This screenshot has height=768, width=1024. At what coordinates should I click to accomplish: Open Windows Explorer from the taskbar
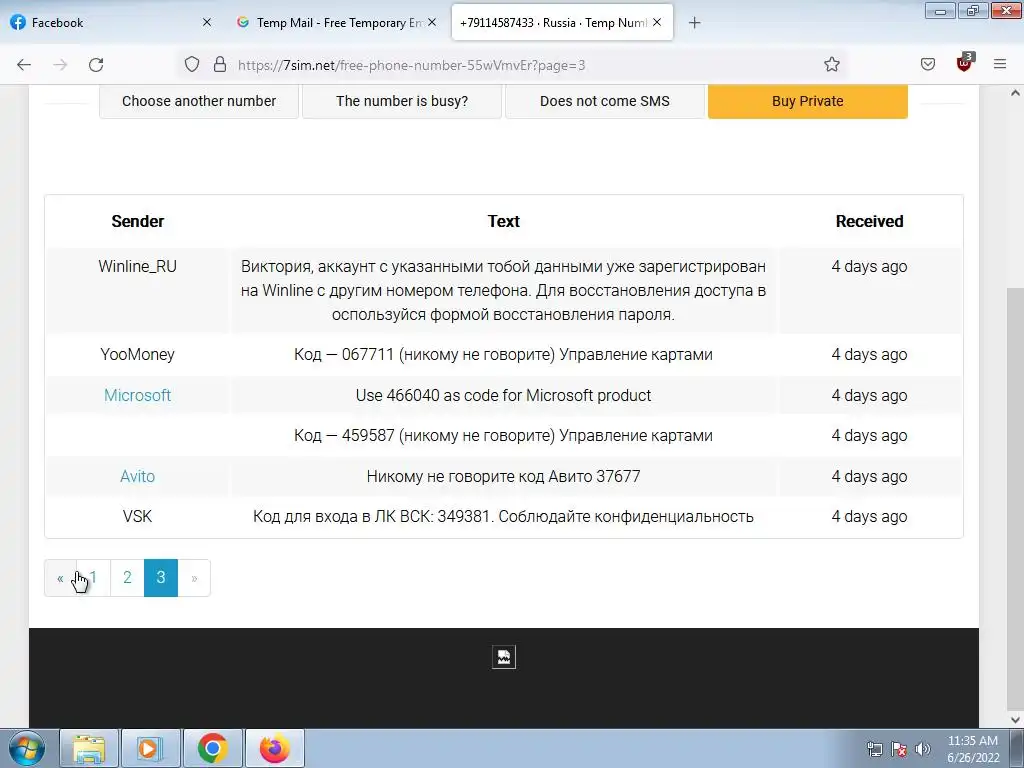[89, 748]
